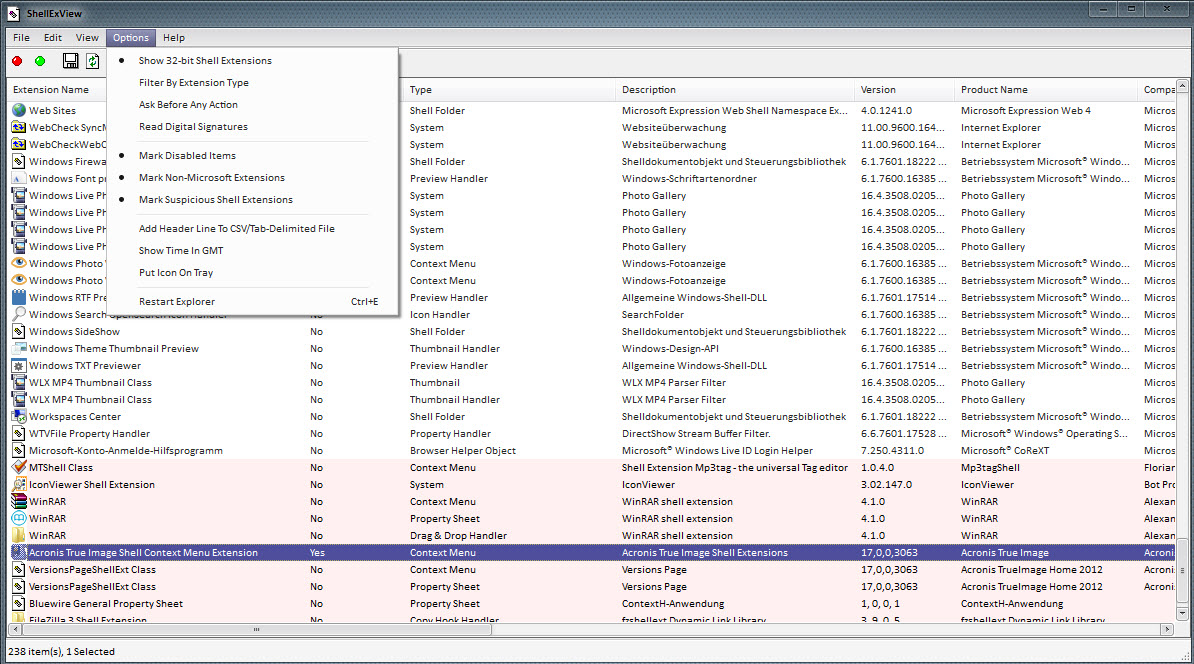Screen dimensions: 1194x664
Task: Click the Windows Font row icon
Action: (x=19, y=178)
